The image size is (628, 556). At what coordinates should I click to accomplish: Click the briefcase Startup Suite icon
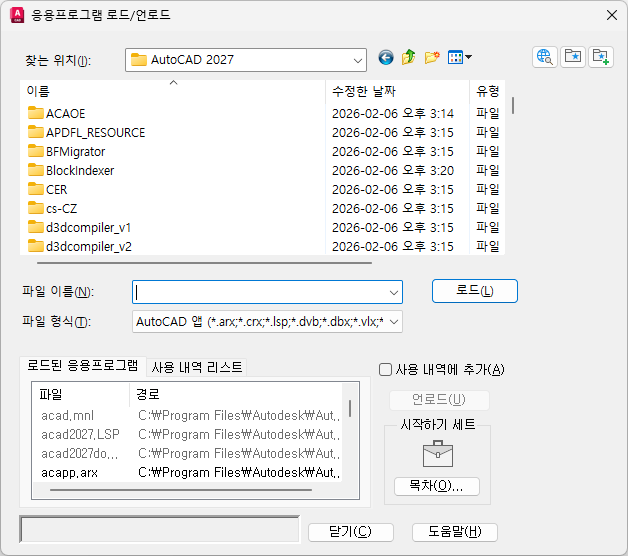point(438,454)
